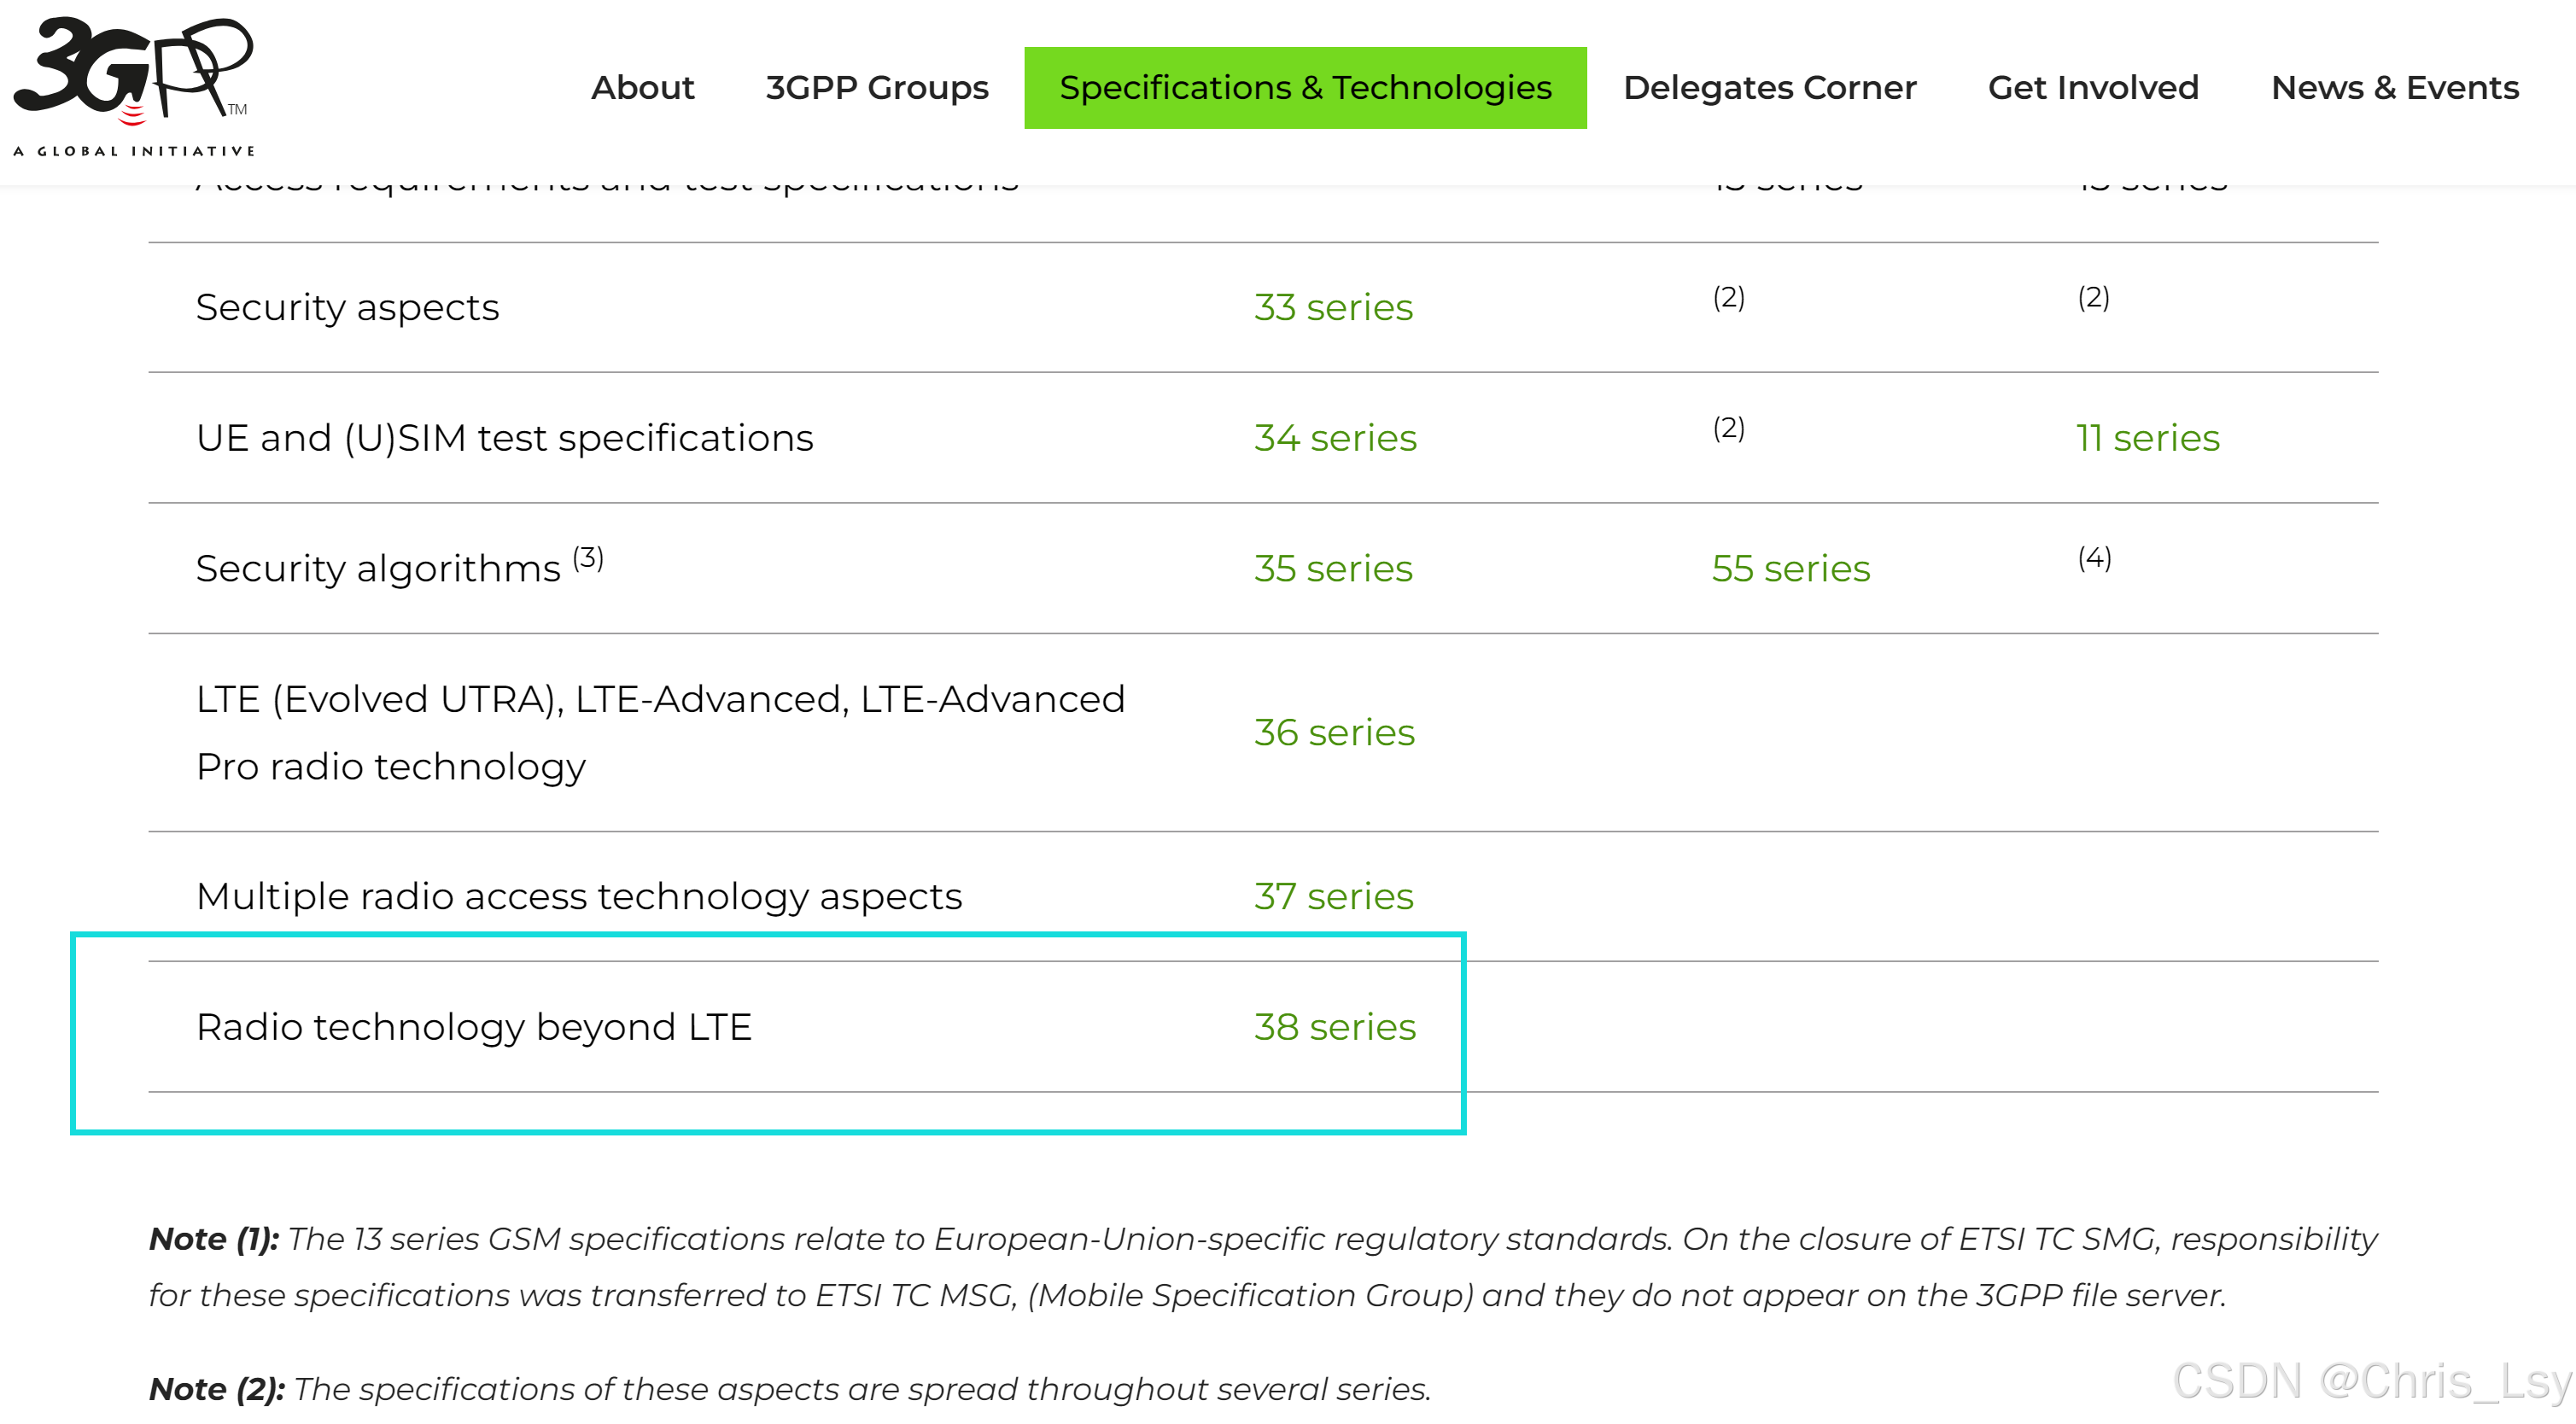Click the Multiple radio access technology aspects text
Screen dimensions: 2576x1424
[x=578, y=896]
